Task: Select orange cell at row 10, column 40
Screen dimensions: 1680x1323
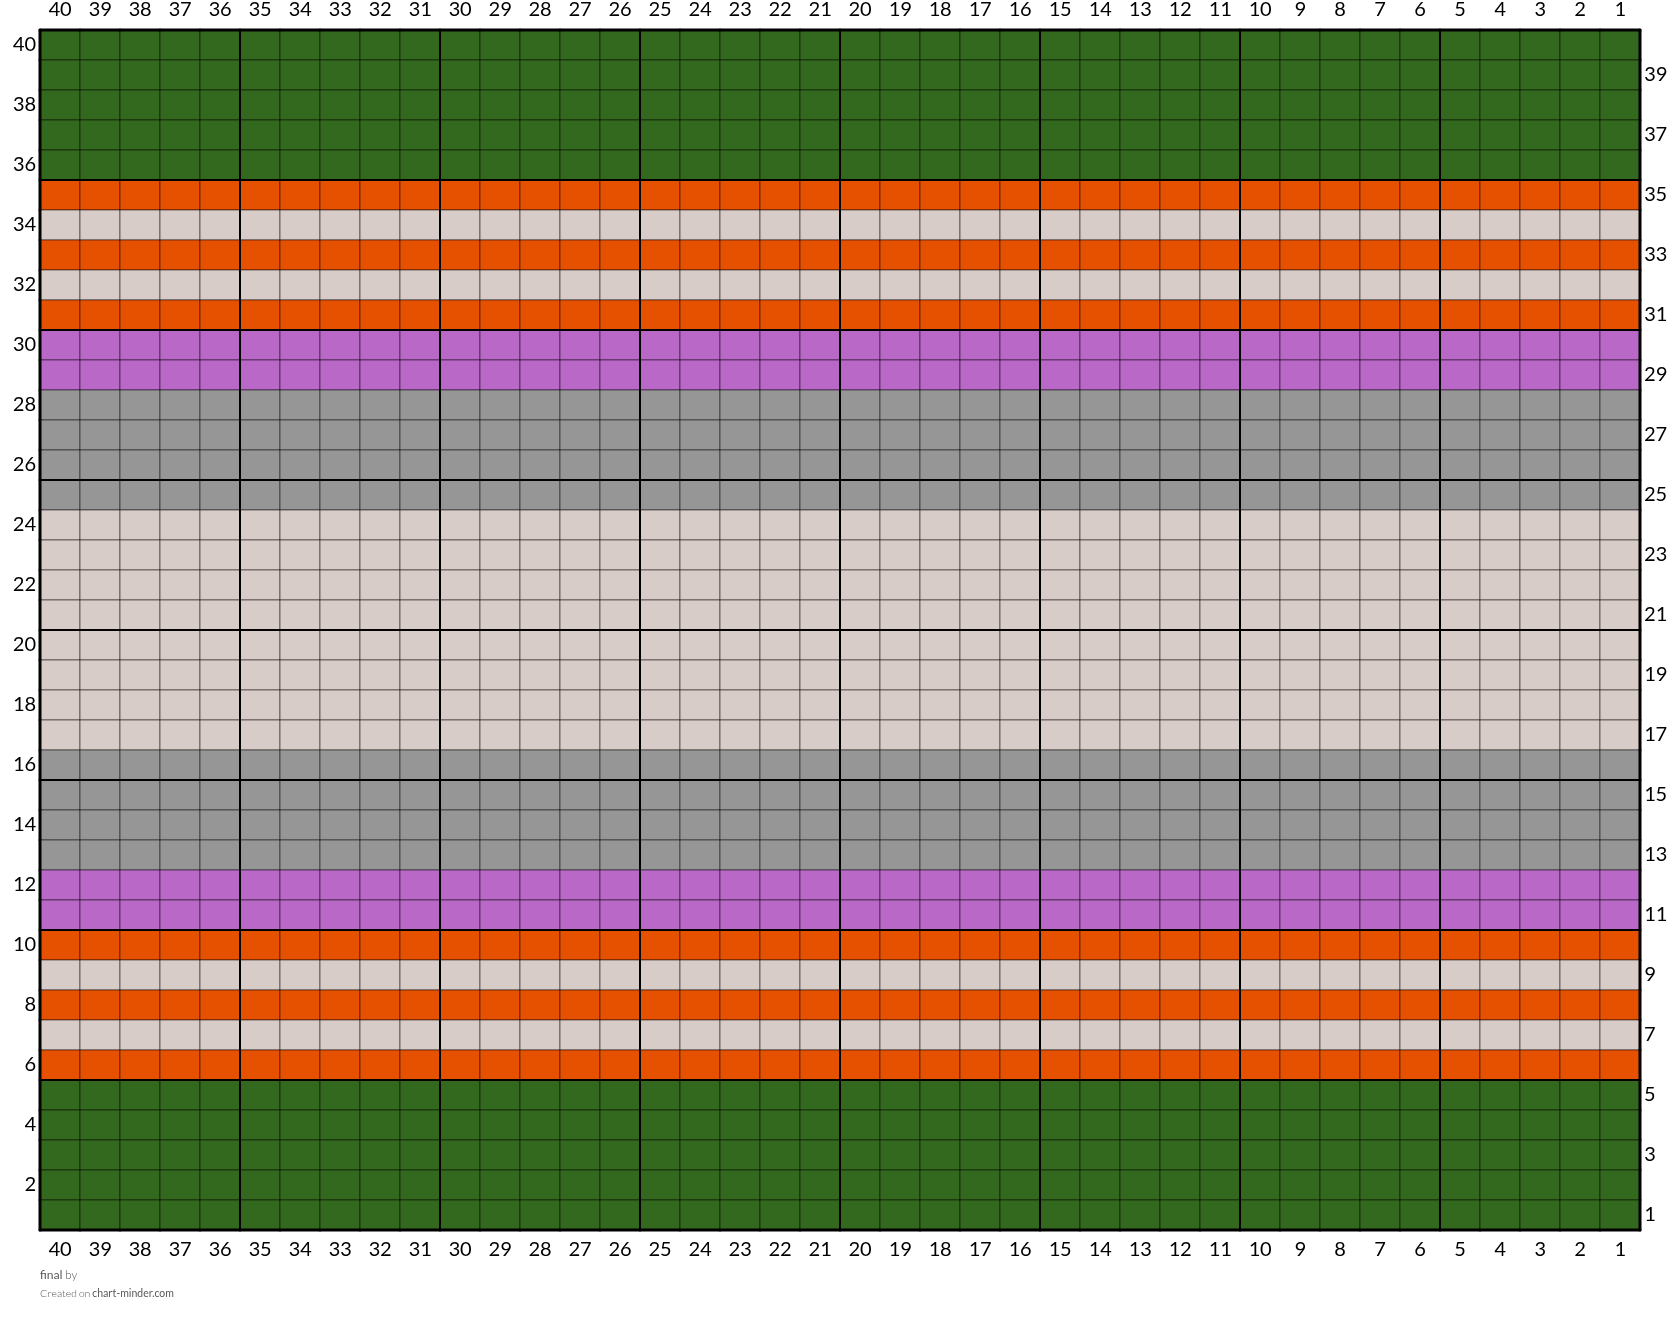Action: [60, 945]
